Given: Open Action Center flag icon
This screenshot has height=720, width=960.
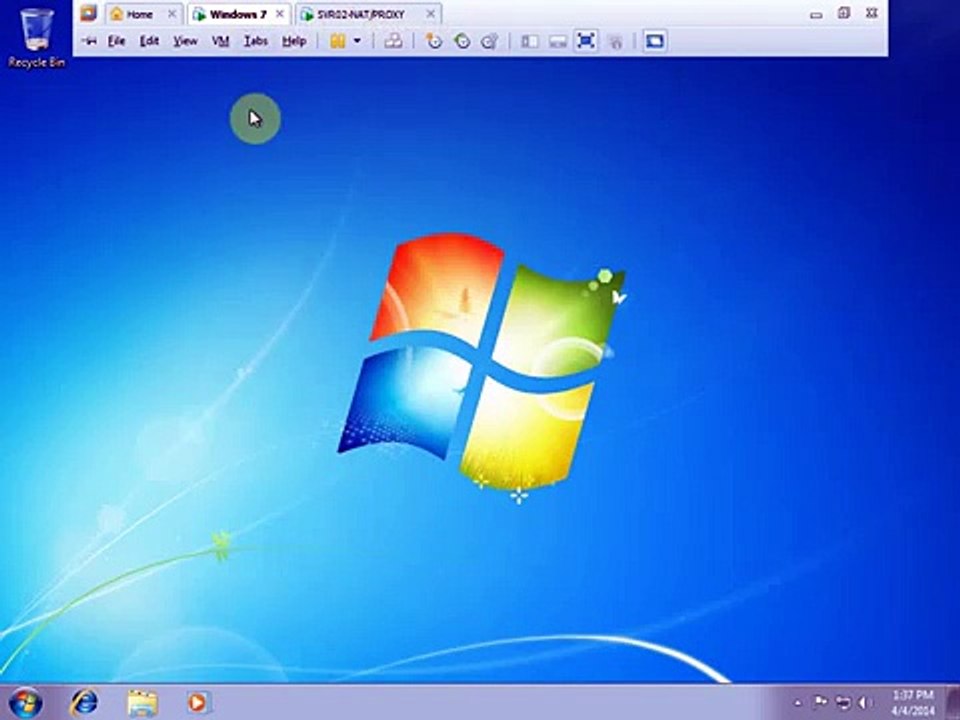Looking at the screenshot, I should [x=820, y=702].
